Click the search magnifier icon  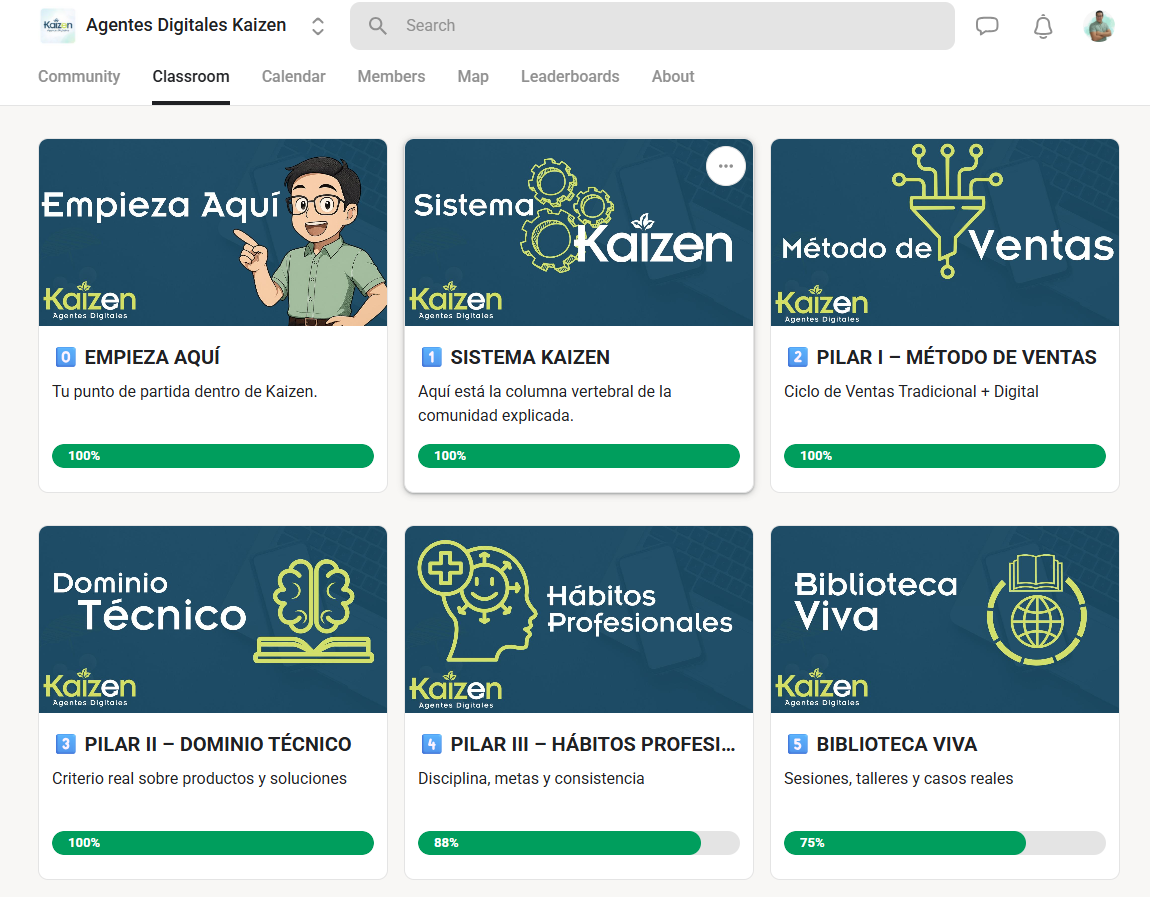[x=378, y=26]
